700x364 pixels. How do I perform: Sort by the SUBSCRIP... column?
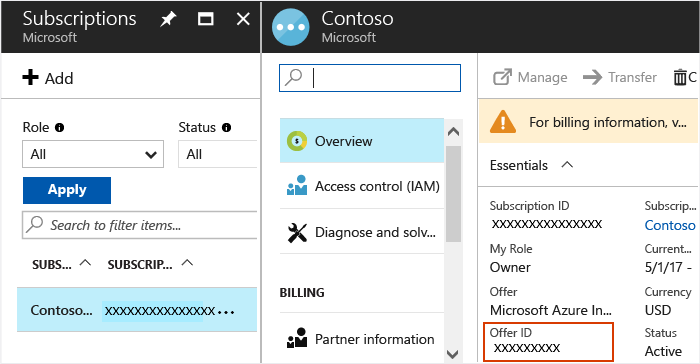point(150,264)
